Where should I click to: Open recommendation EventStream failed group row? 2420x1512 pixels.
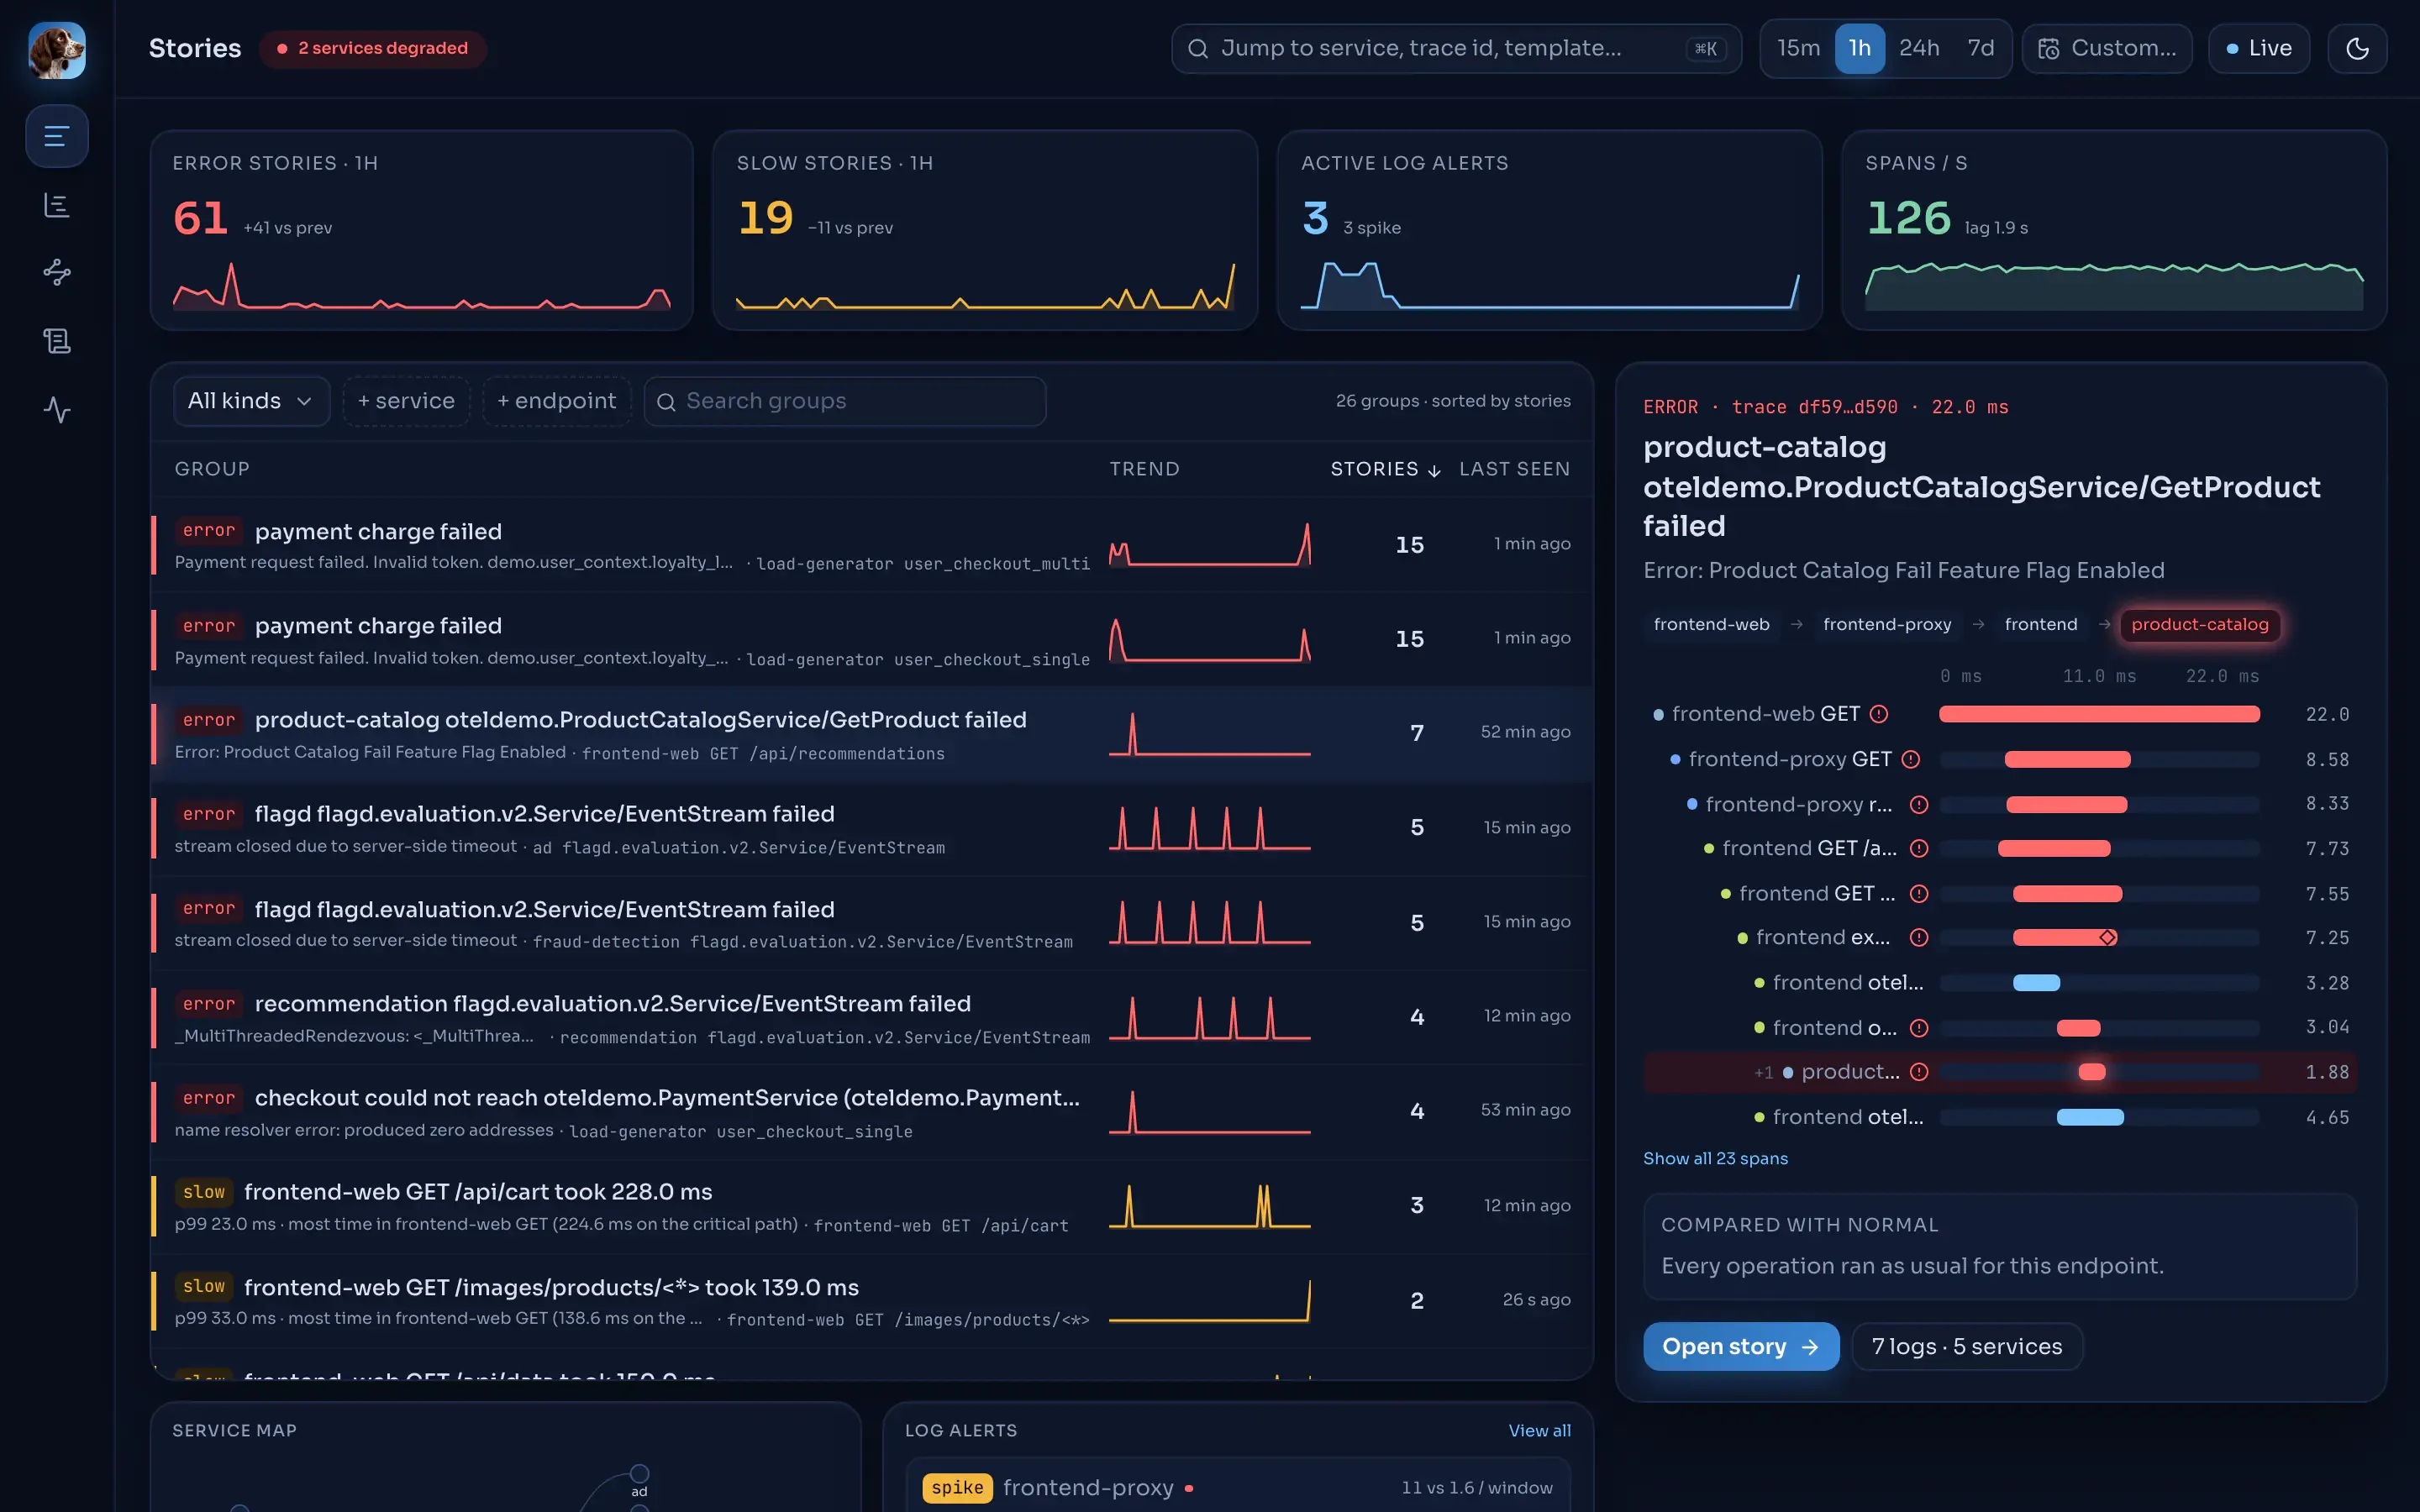pos(871,1018)
